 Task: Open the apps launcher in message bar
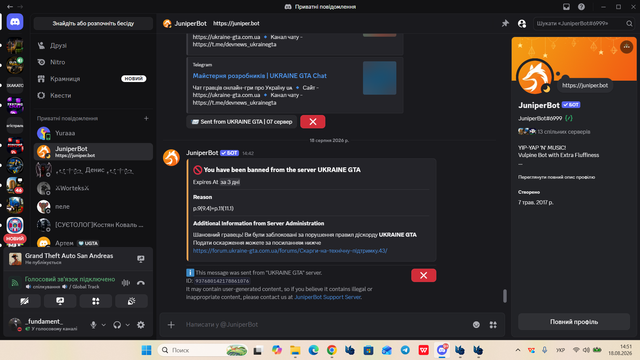pos(493,325)
